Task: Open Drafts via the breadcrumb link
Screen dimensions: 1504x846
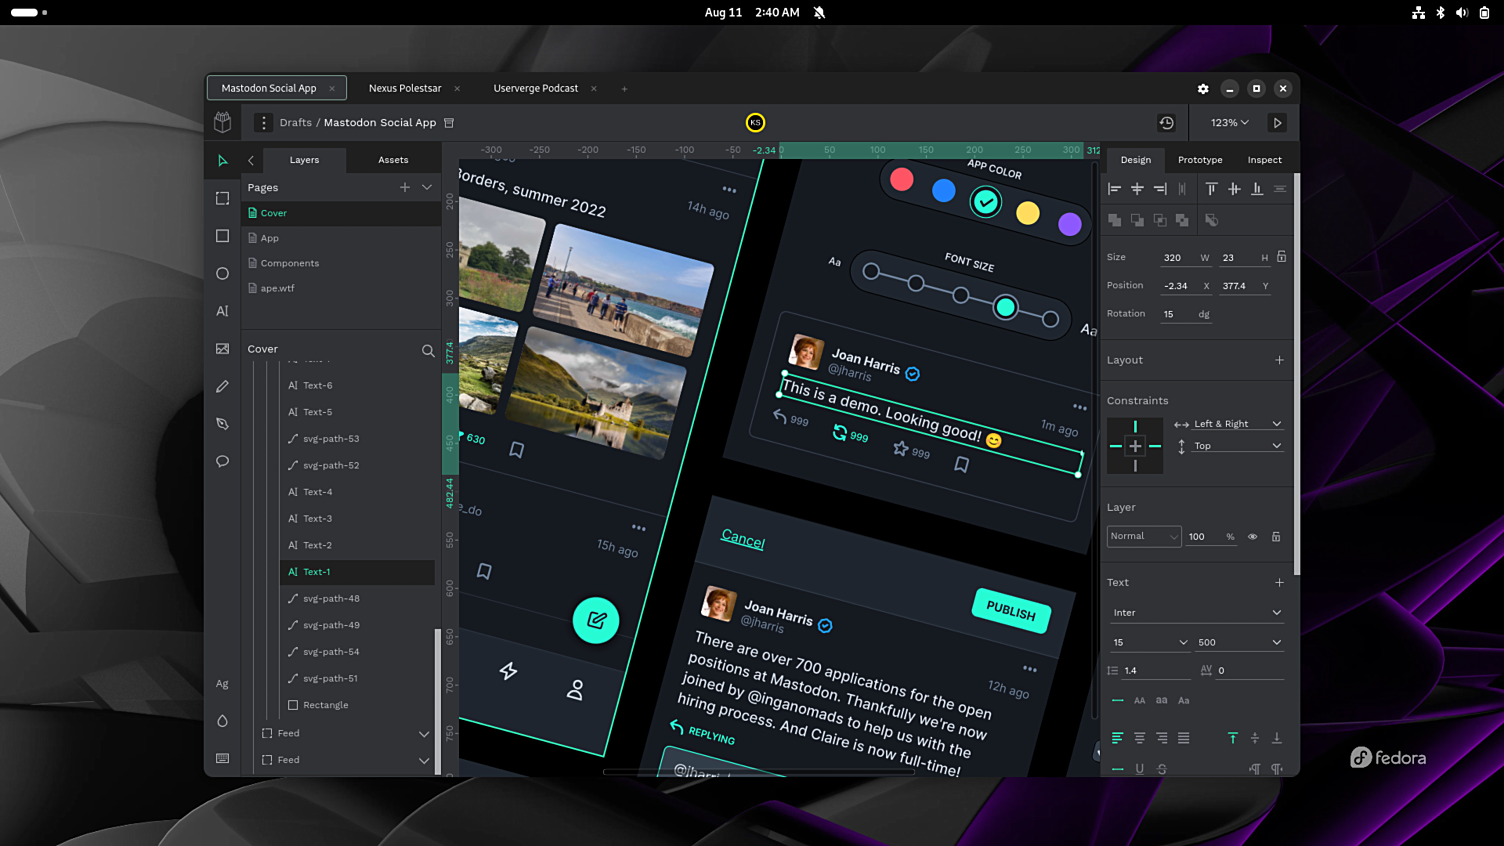Action: (x=295, y=122)
